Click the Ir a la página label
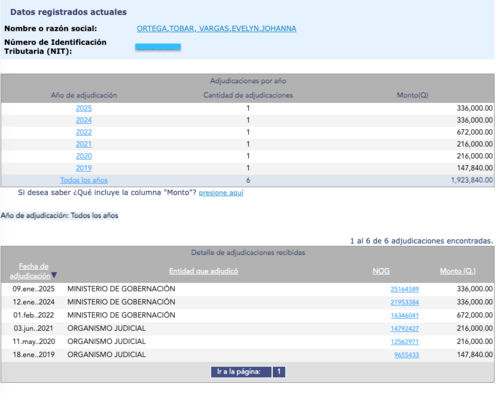500x393 pixels. click(241, 372)
